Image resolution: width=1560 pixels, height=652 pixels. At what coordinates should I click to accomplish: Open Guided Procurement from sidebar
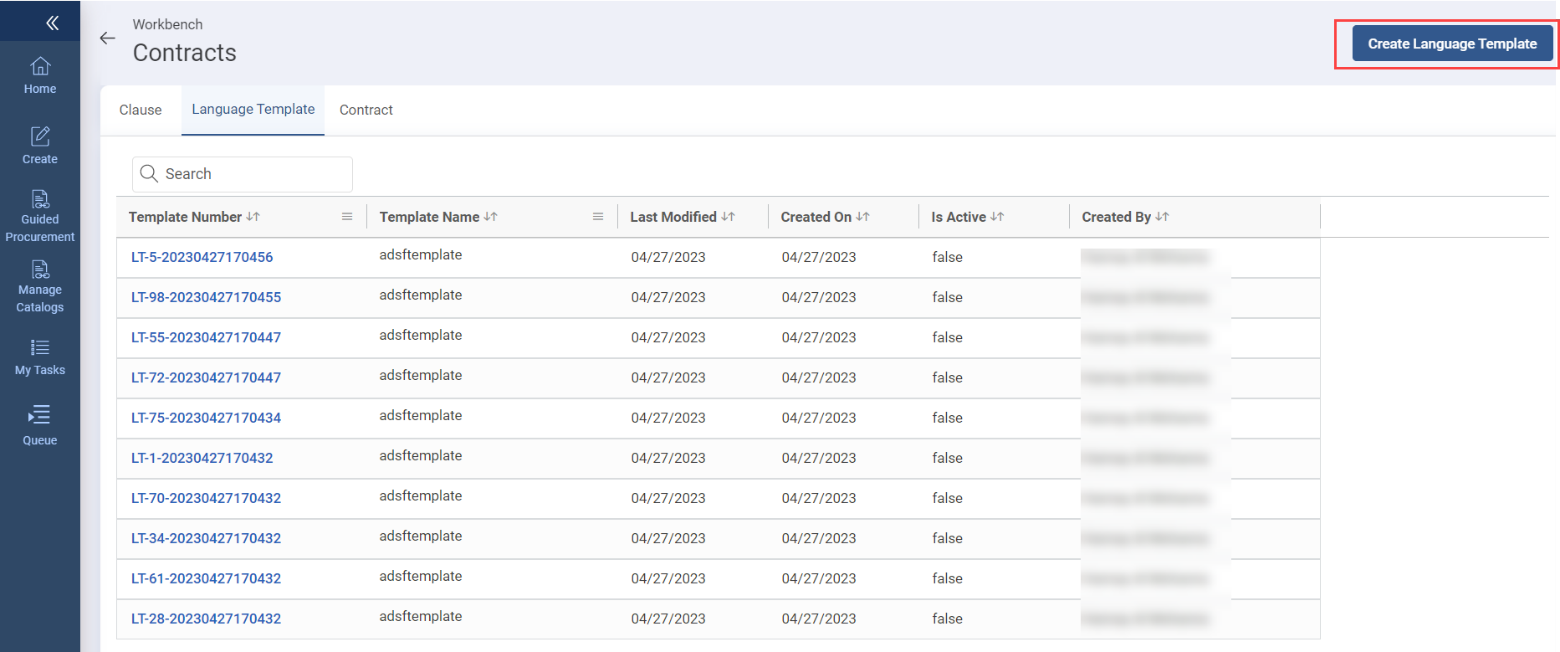pos(40,215)
